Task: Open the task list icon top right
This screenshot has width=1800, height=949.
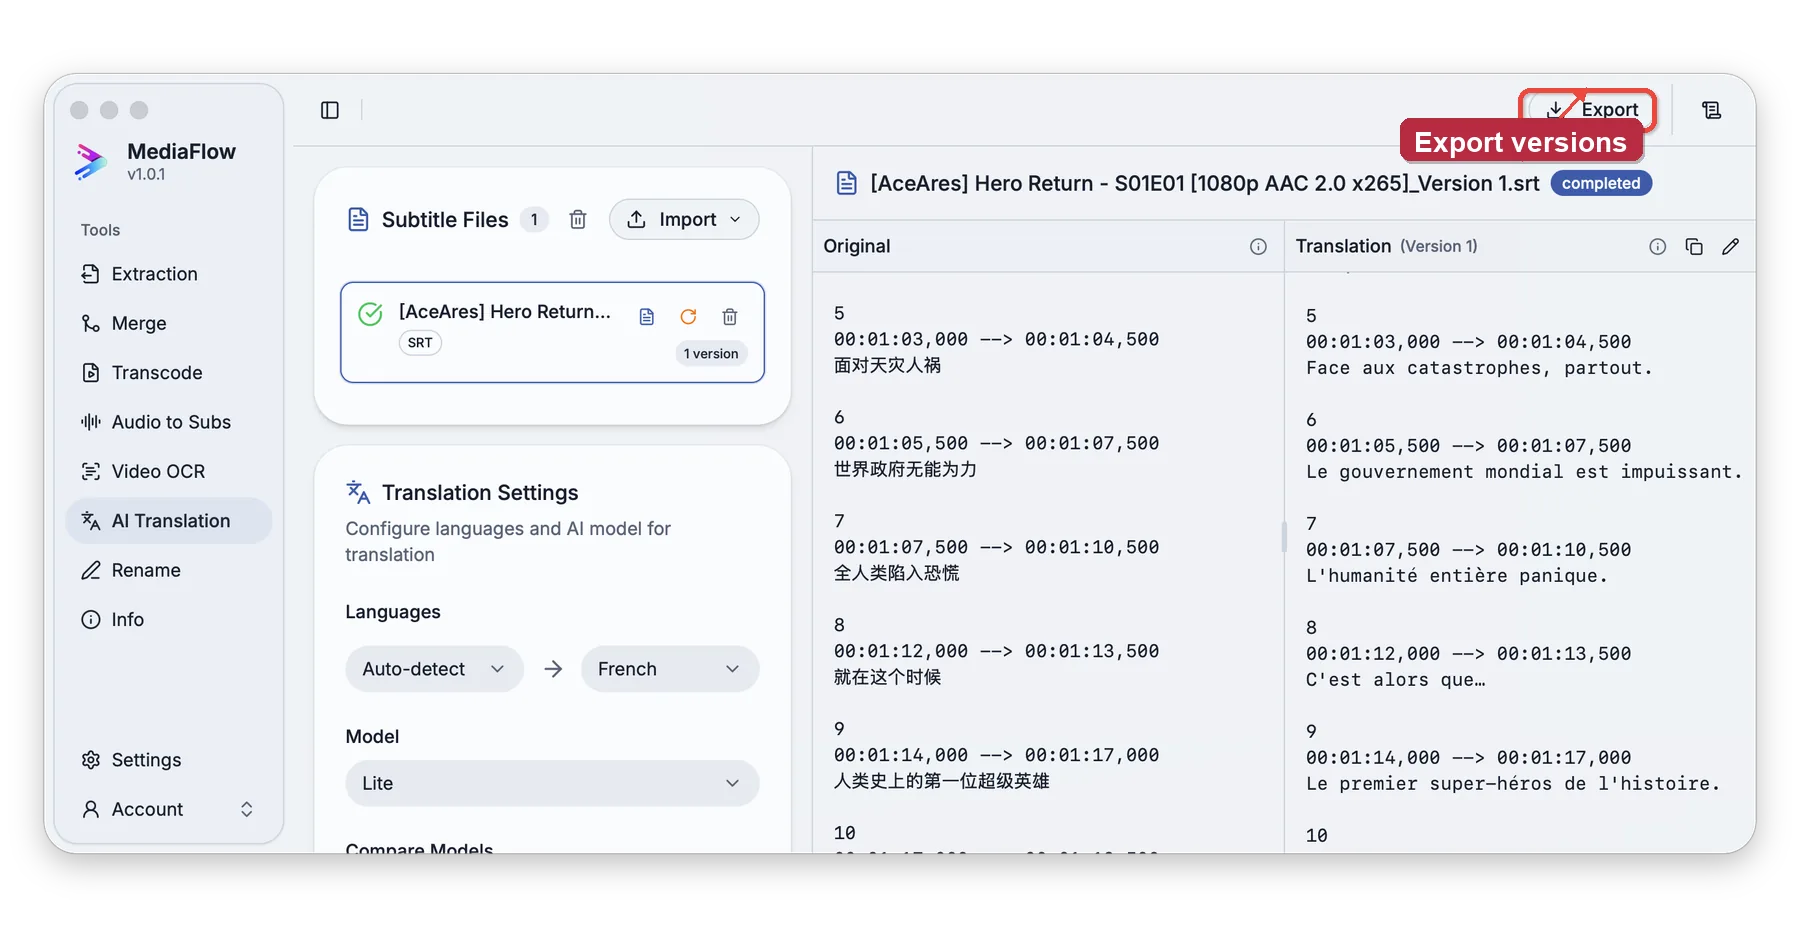Action: pyautogui.click(x=1712, y=110)
